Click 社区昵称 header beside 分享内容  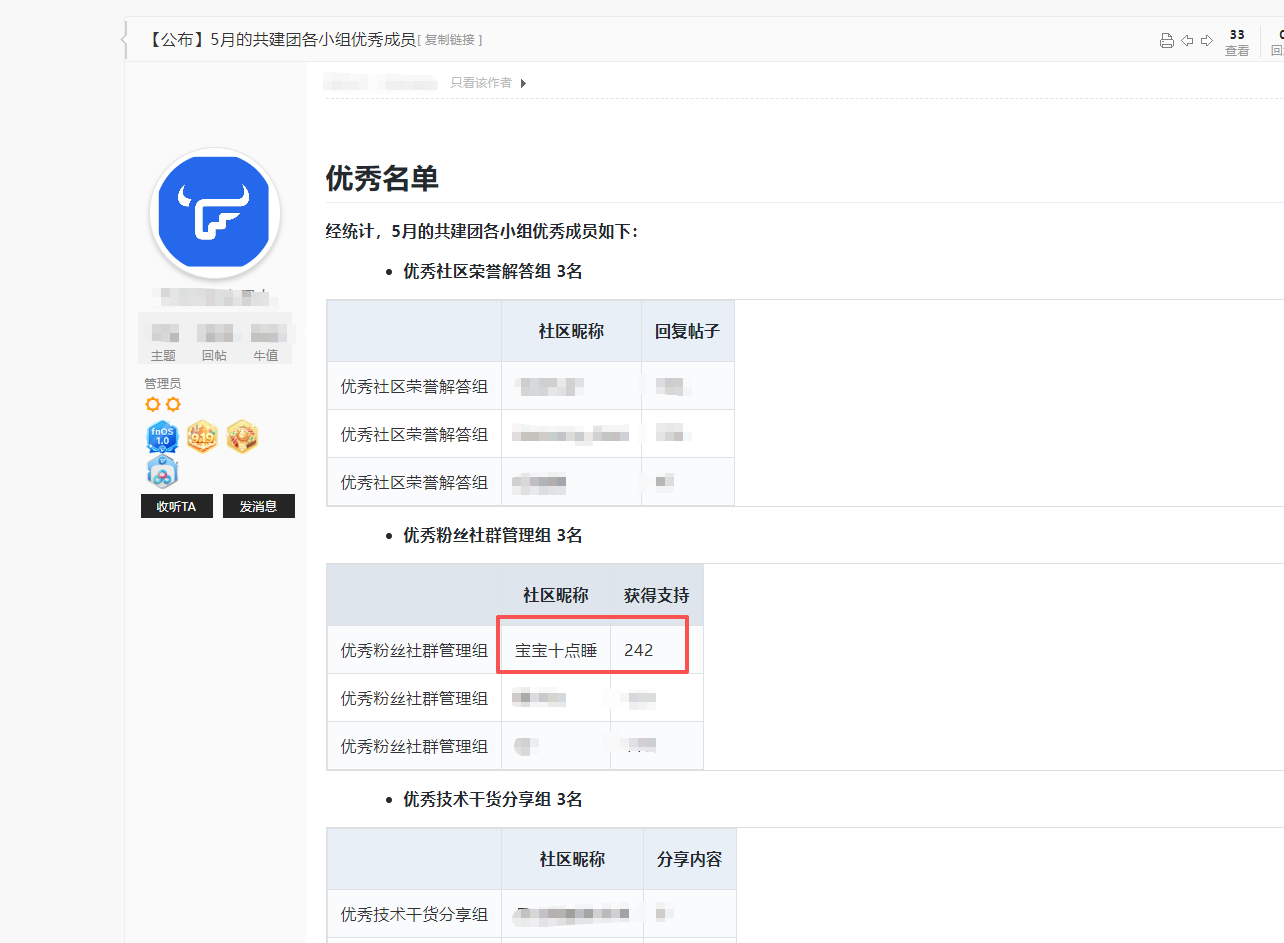[573, 859]
